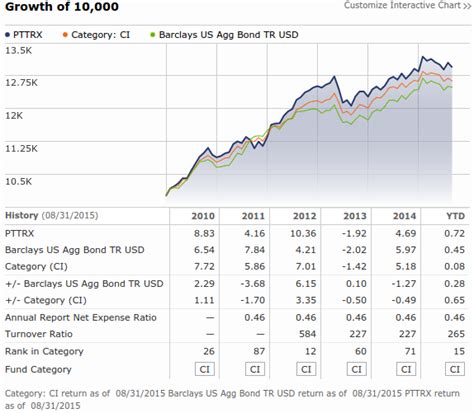Select +/- Barclays 2011 value -3.68
Image resolution: width=474 pixels, height=413 pixels.
253,284
